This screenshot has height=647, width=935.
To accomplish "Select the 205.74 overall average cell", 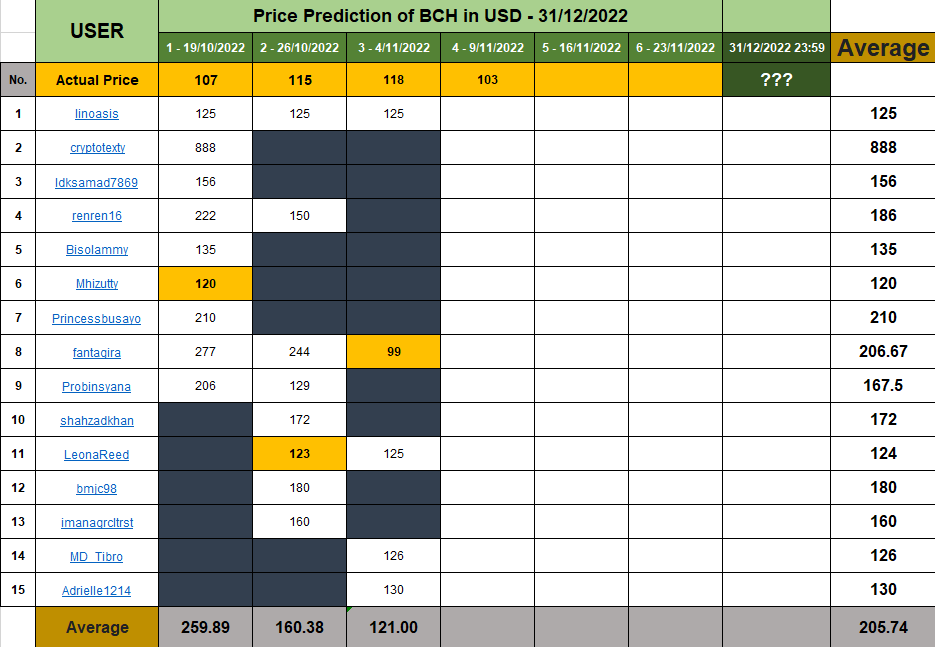I will tap(883, 627).
